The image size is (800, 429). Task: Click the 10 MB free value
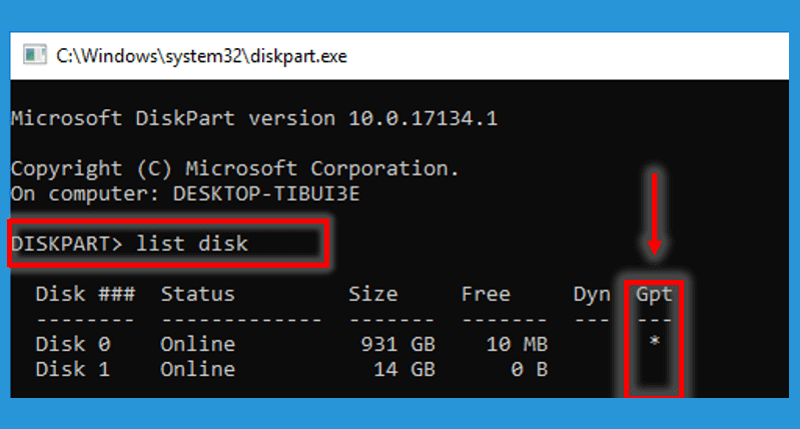coord(517,344)
